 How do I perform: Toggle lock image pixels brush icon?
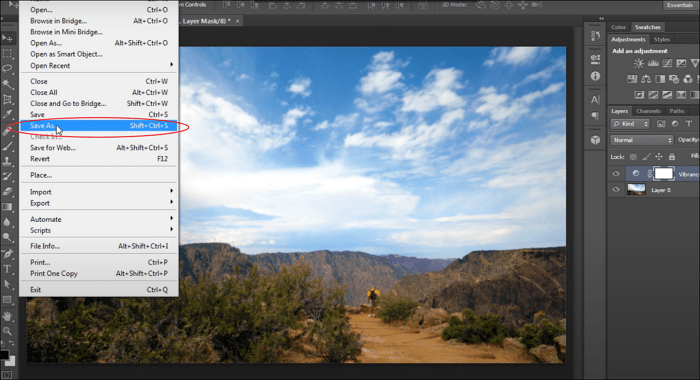click(646, 157)
